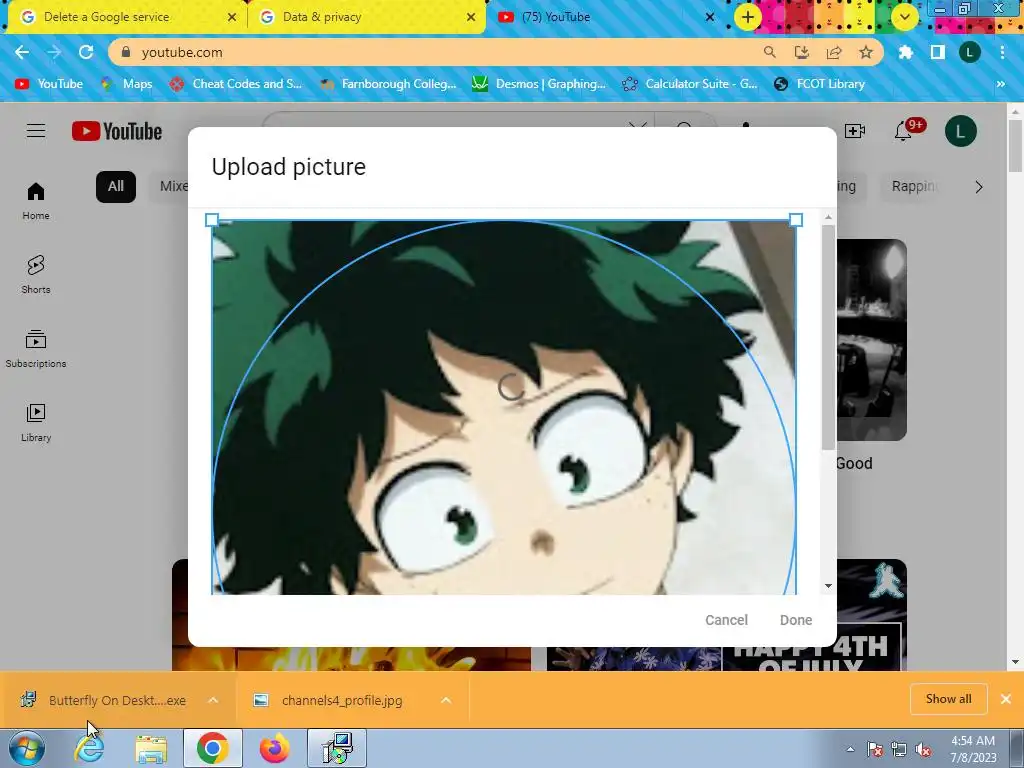Open the YouTube account avatar
This screenshot has height=768, width=1024.
(x=961, y=131)
